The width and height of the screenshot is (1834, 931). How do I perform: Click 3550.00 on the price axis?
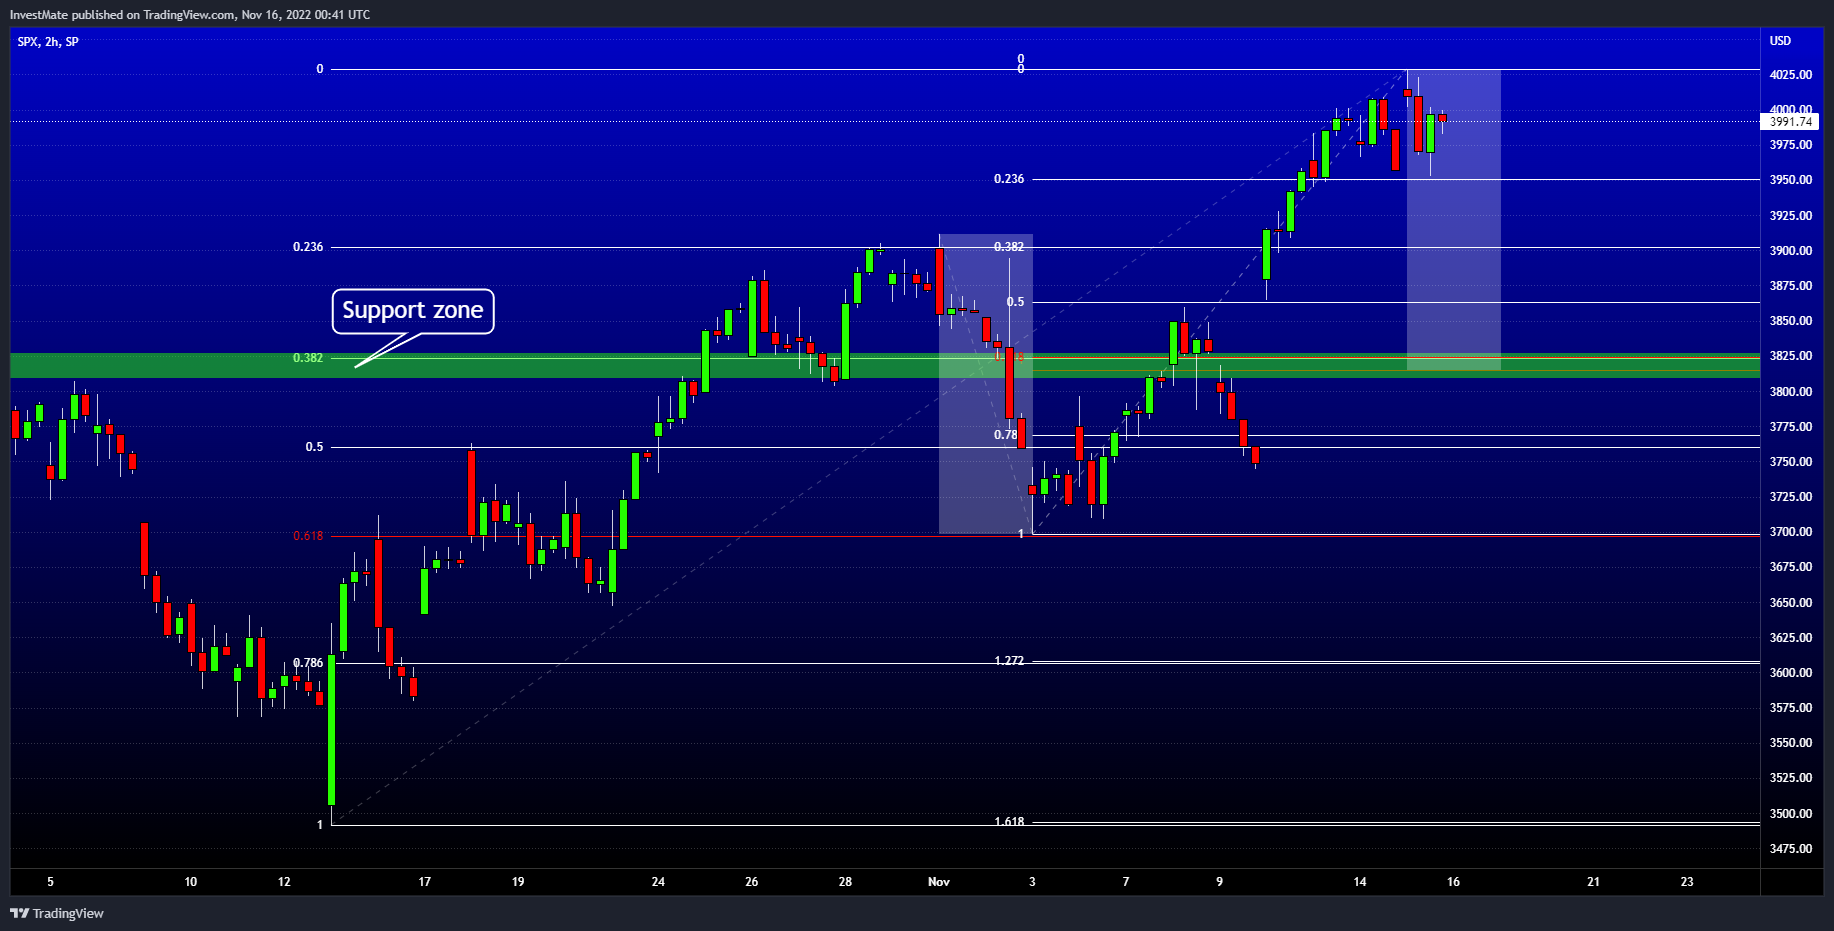(x=1790, y=743)
